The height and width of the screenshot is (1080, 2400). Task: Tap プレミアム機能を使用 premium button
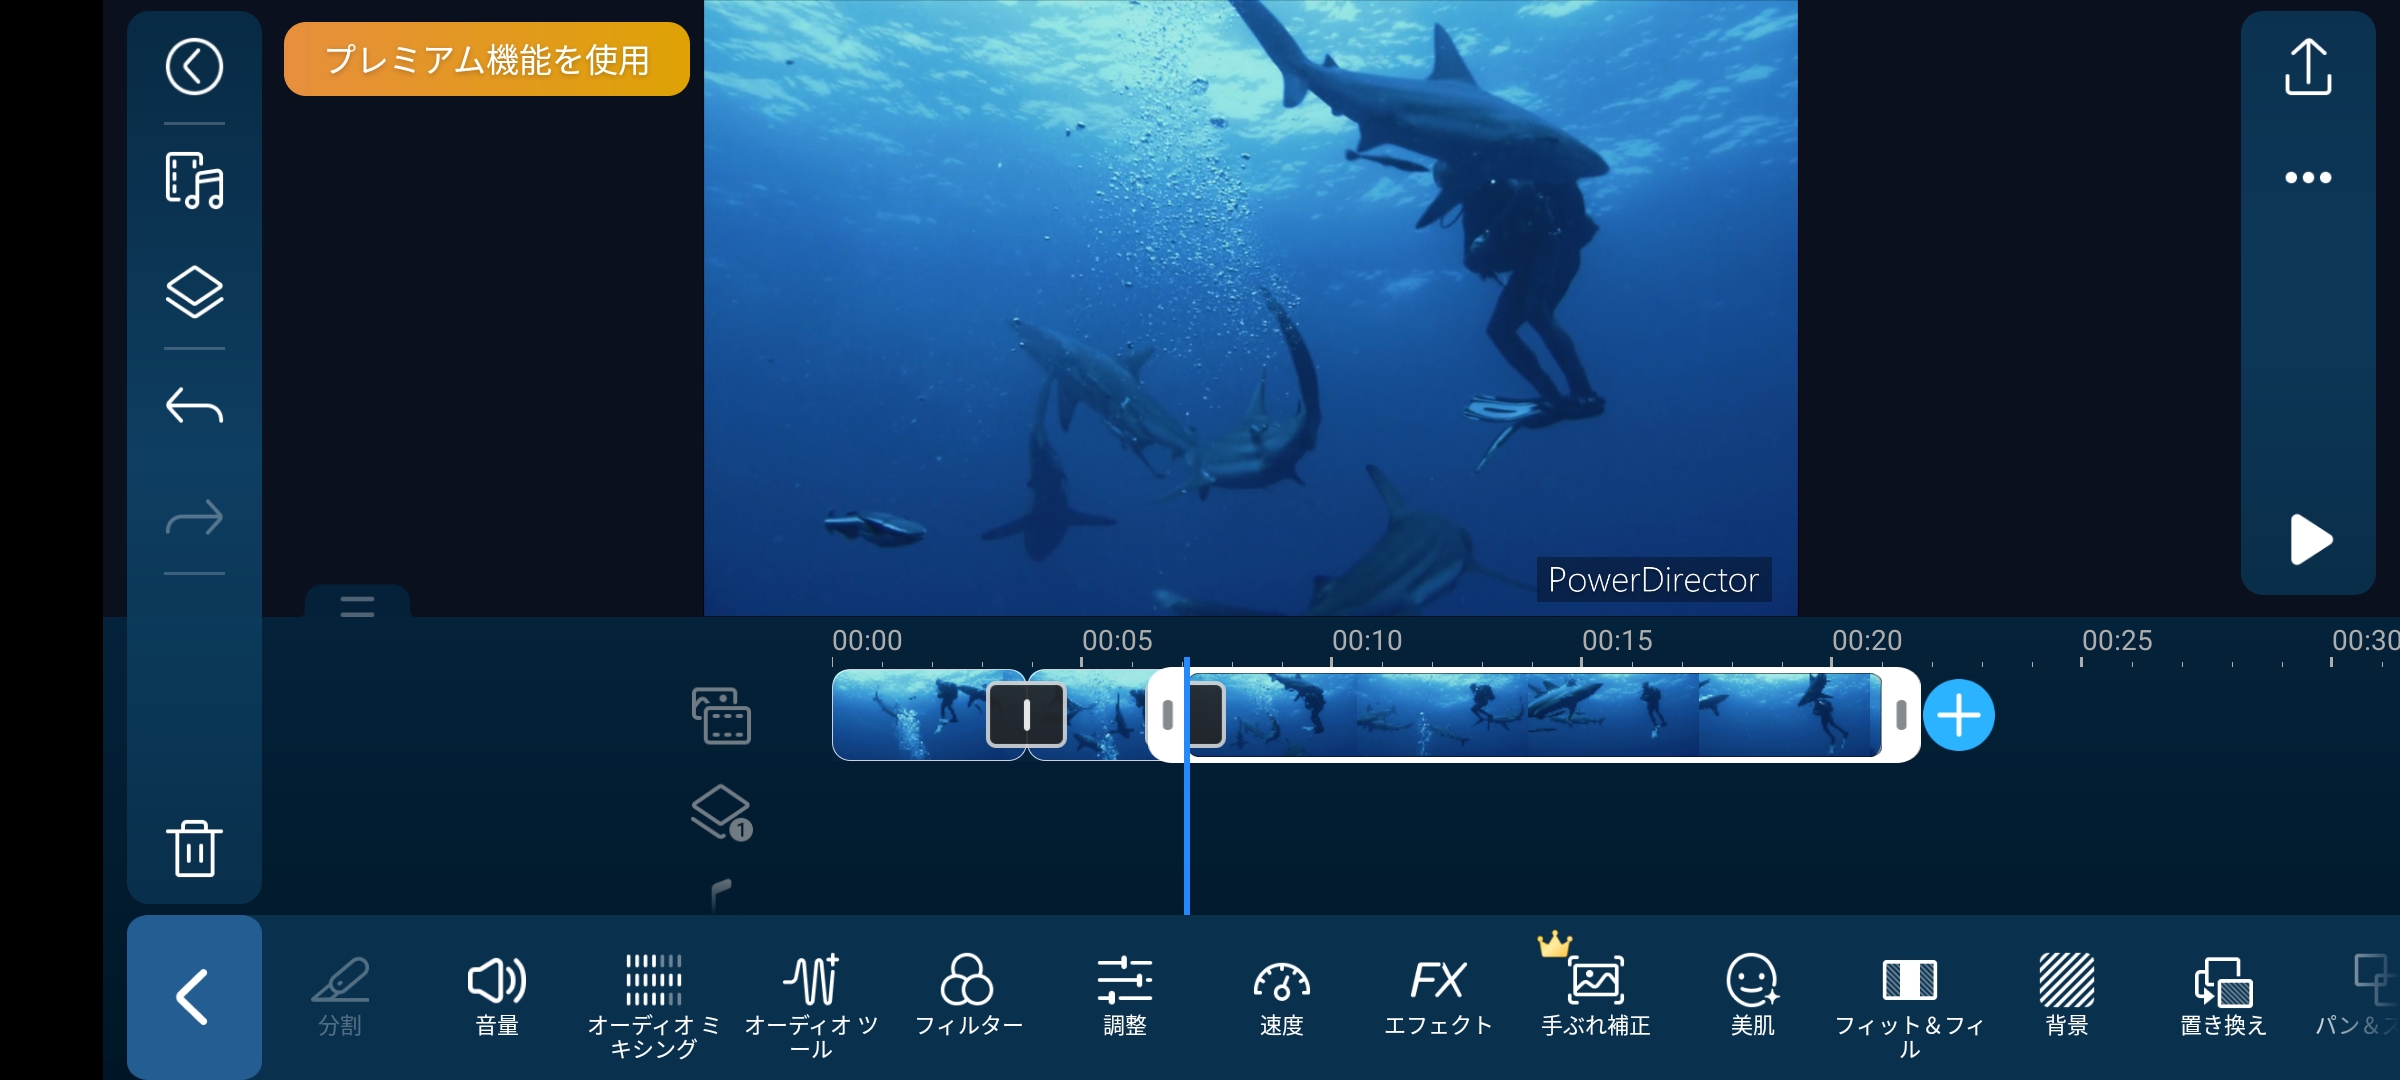point(486,60)
